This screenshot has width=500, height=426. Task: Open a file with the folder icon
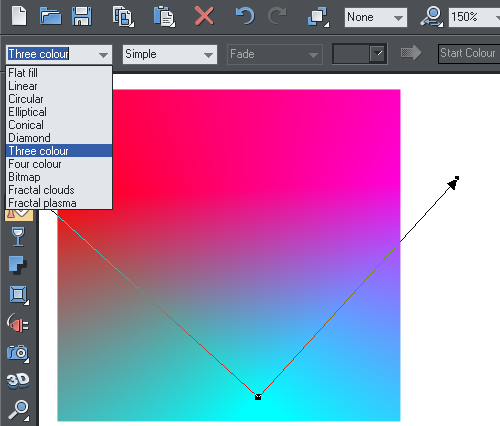(50, 16)
